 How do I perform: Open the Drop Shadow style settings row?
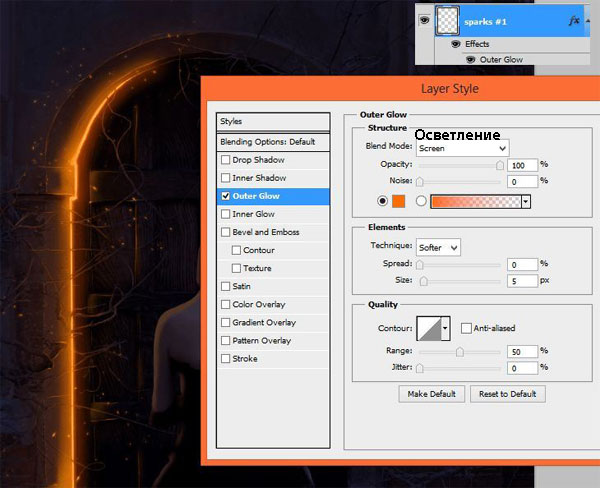tap(273, 160)
